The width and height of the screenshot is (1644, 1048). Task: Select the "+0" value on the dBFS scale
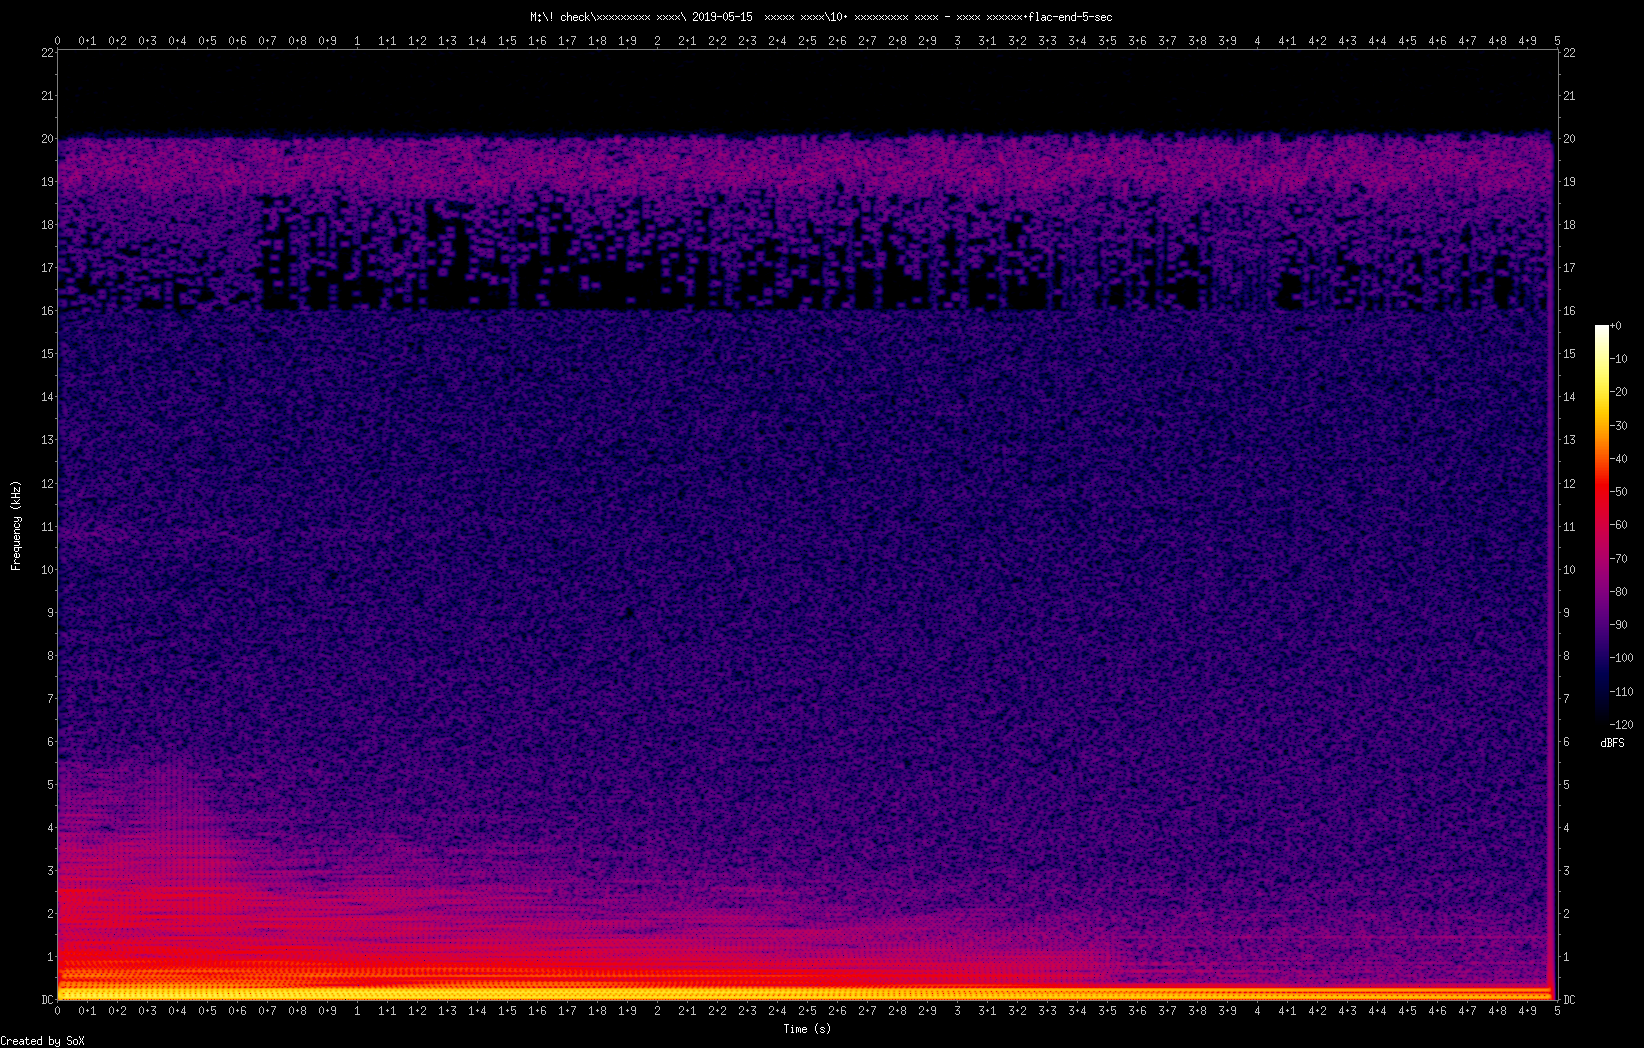1616,326
